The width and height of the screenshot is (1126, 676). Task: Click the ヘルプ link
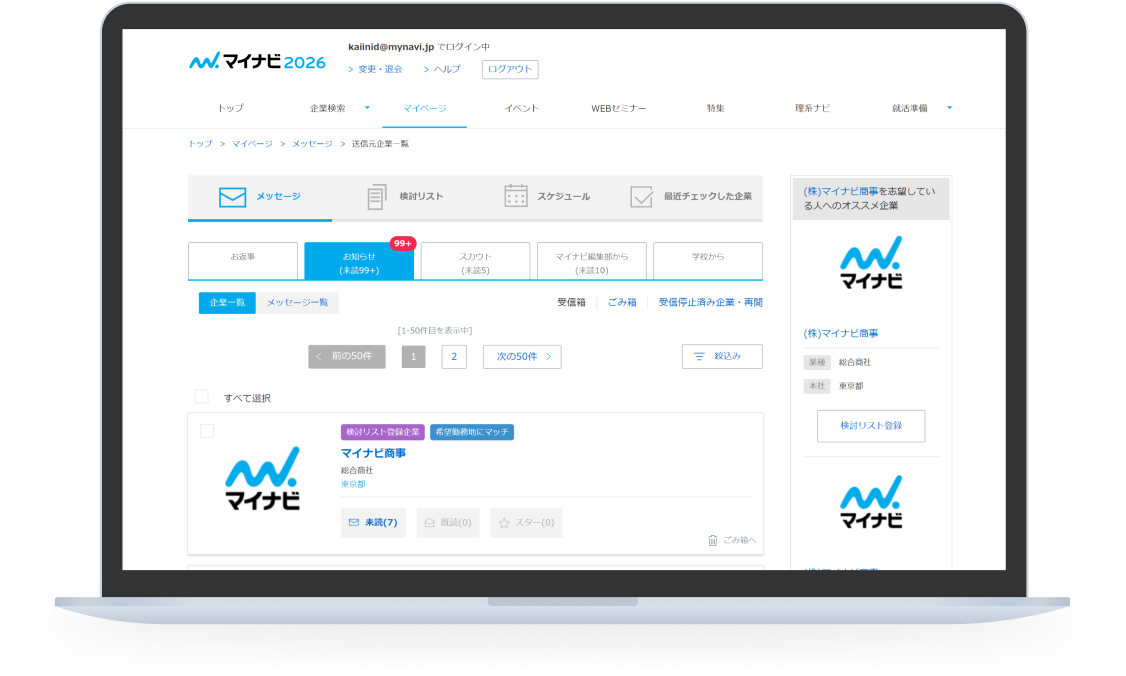pos(447,69)
